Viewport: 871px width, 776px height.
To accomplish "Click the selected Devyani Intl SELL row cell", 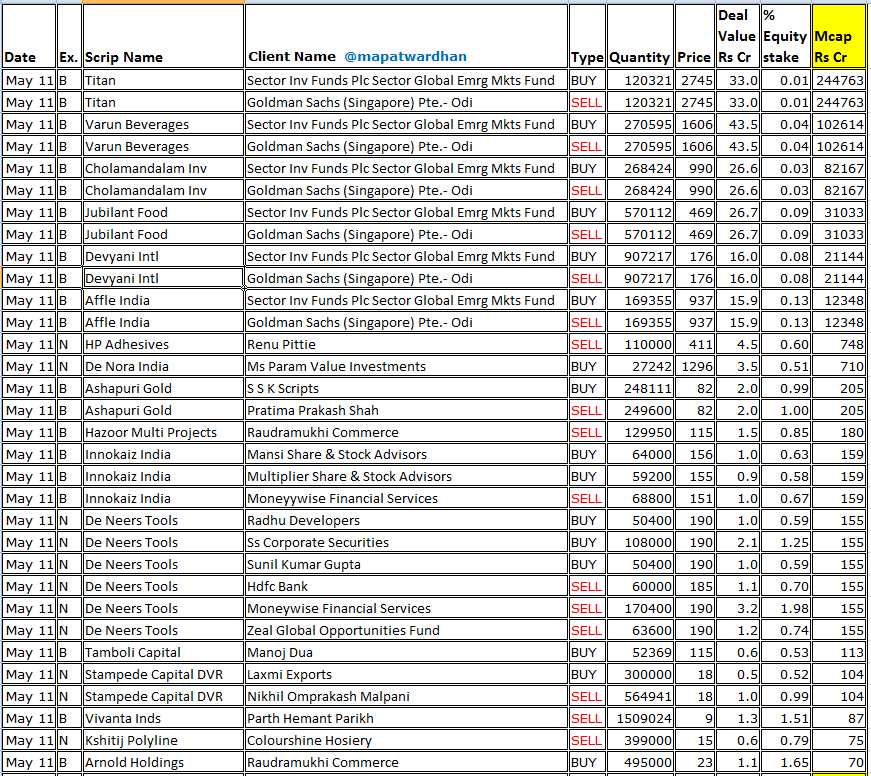I will click(x=163, y=278).
